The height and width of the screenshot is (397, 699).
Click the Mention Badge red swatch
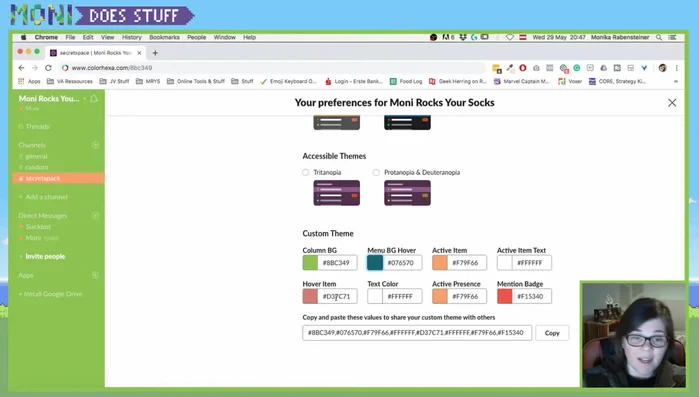point(505,296)
